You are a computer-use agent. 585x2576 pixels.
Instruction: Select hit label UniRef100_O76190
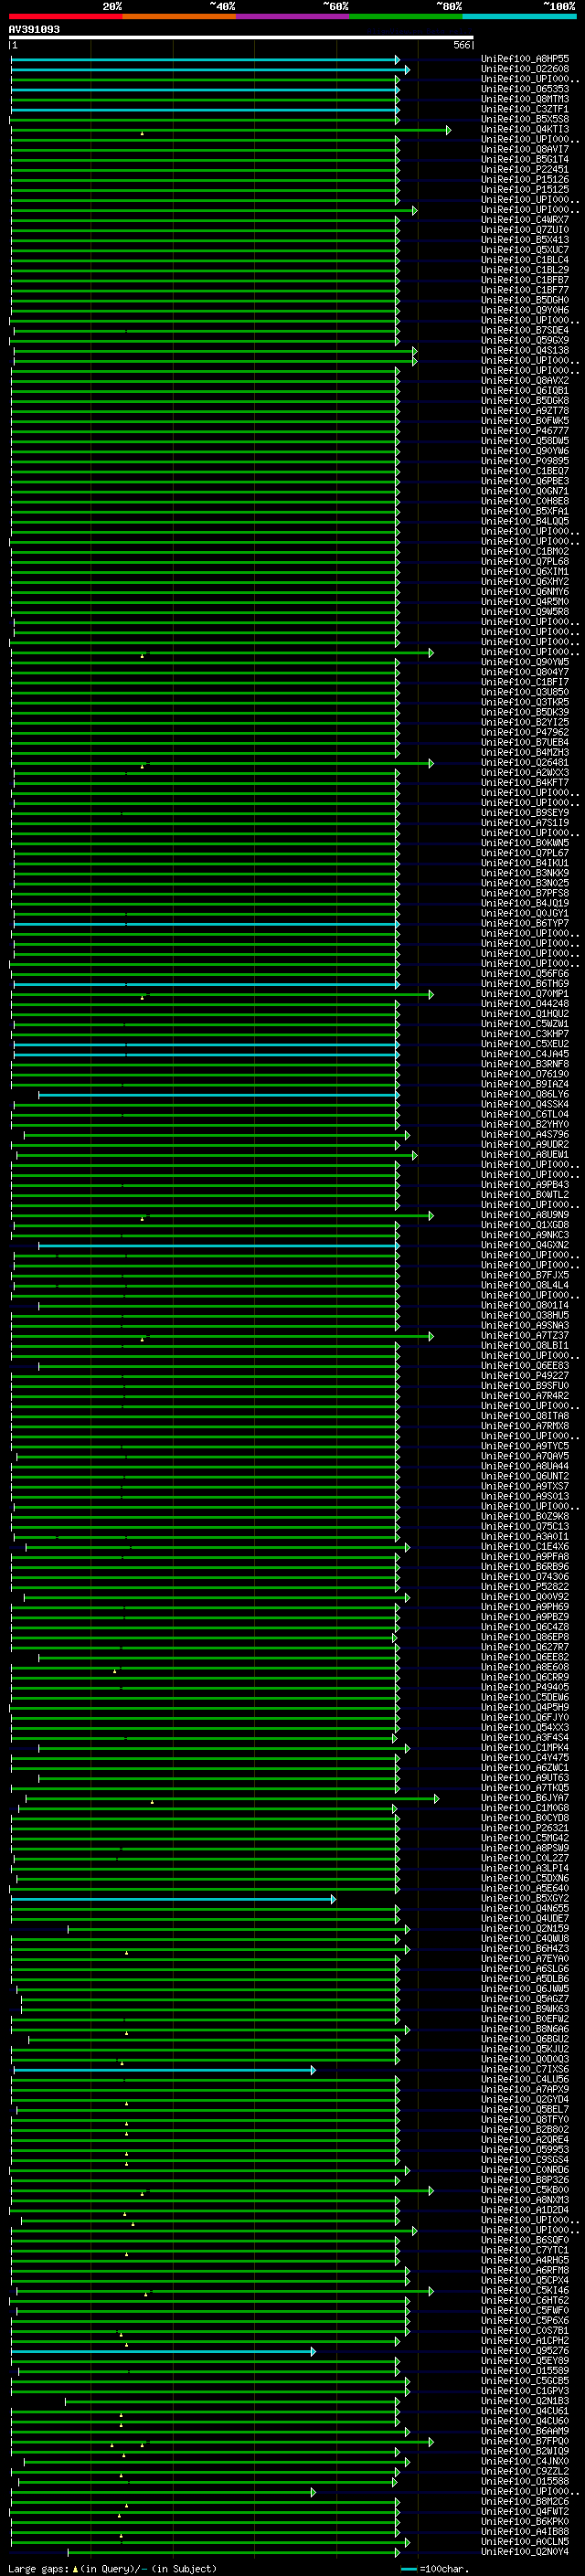tap(524, 1073)
